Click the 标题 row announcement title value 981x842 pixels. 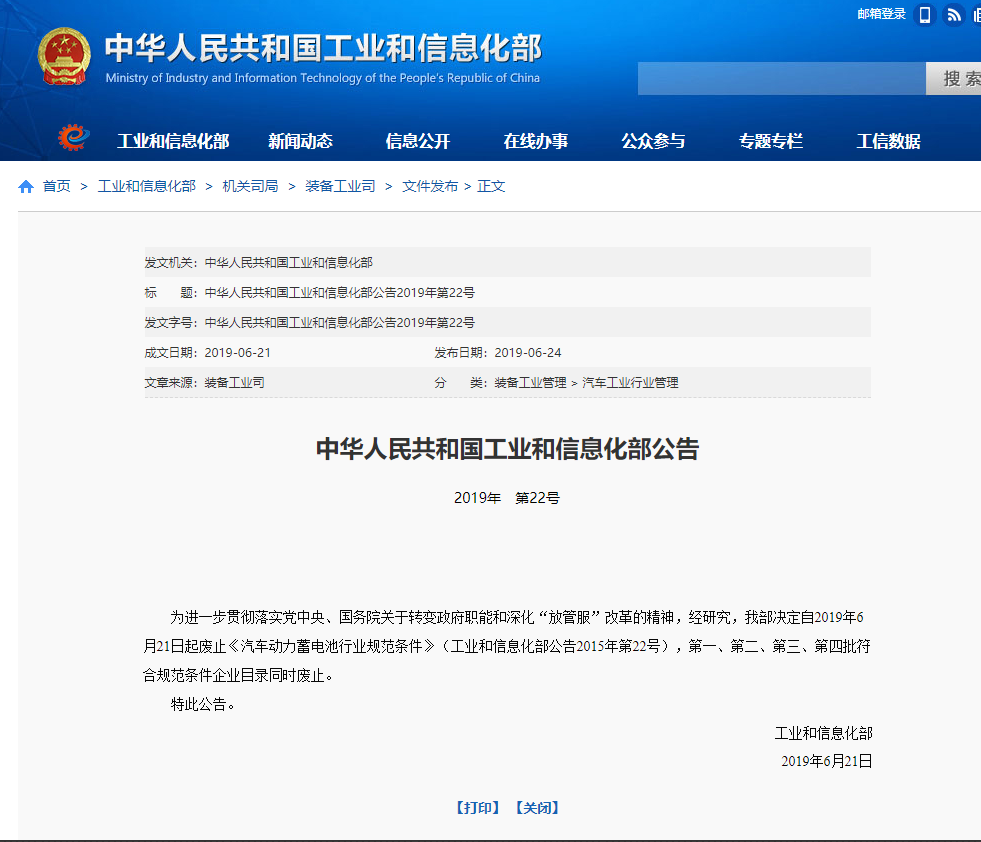tap(340, 293)
